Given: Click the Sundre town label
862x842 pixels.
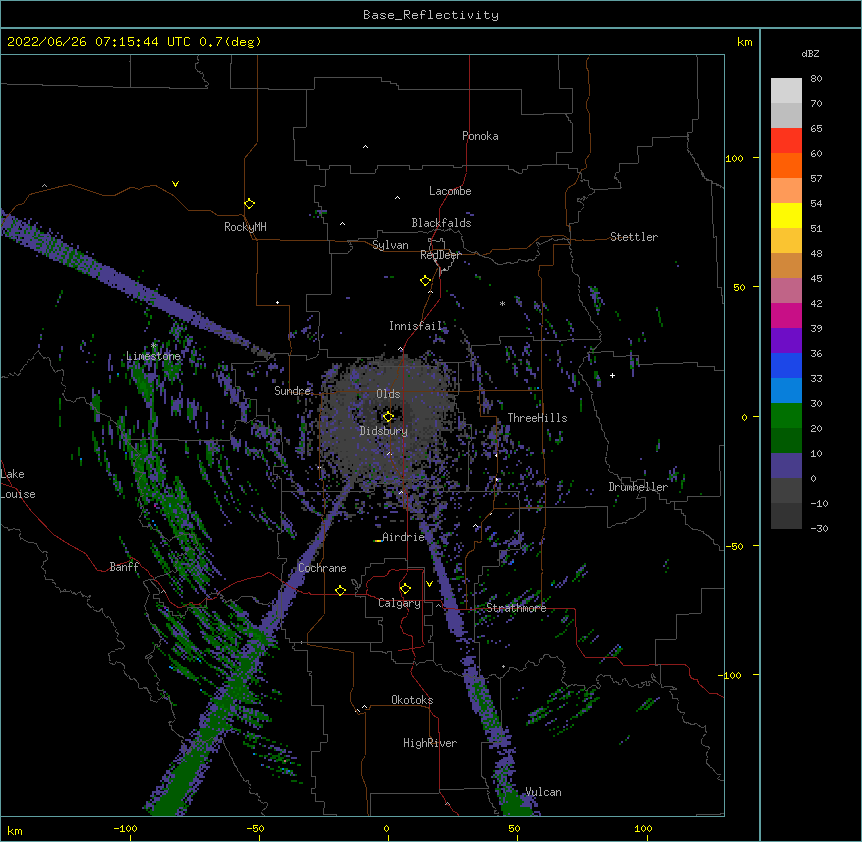Looking at the screenshot, I should point(292,391).
